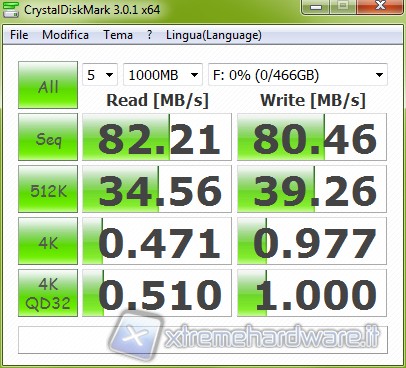Image resolution: width=406 pixels, height=368 pixels.
Task: Click the CrystalDiskMark title bar app icon
Action: click(10, 9)
